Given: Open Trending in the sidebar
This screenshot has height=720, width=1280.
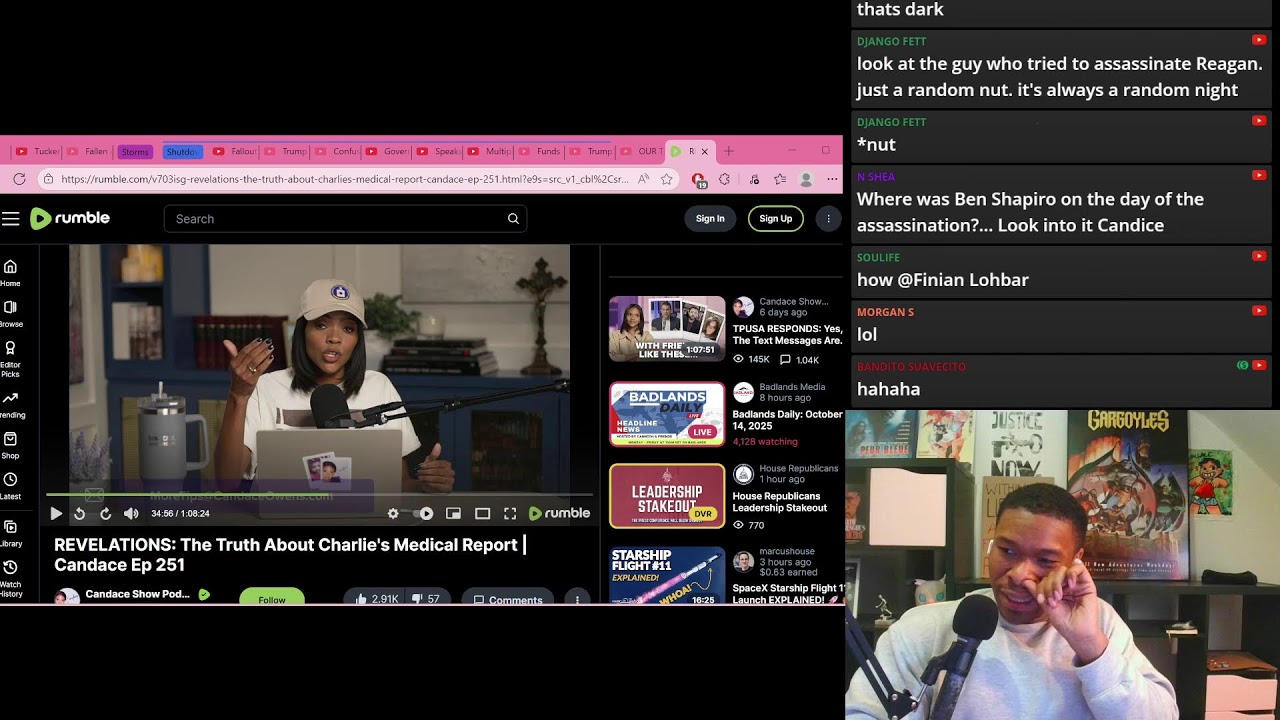Looking at the screenshot, I should coord(10,405).
